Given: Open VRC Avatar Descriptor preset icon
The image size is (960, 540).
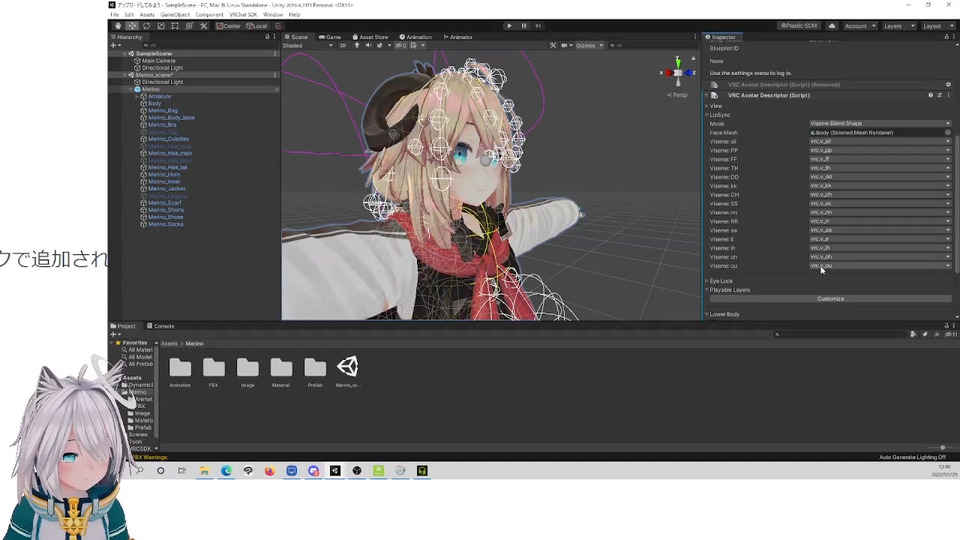Looking at the screenshot, I should [x=939, y=96].
